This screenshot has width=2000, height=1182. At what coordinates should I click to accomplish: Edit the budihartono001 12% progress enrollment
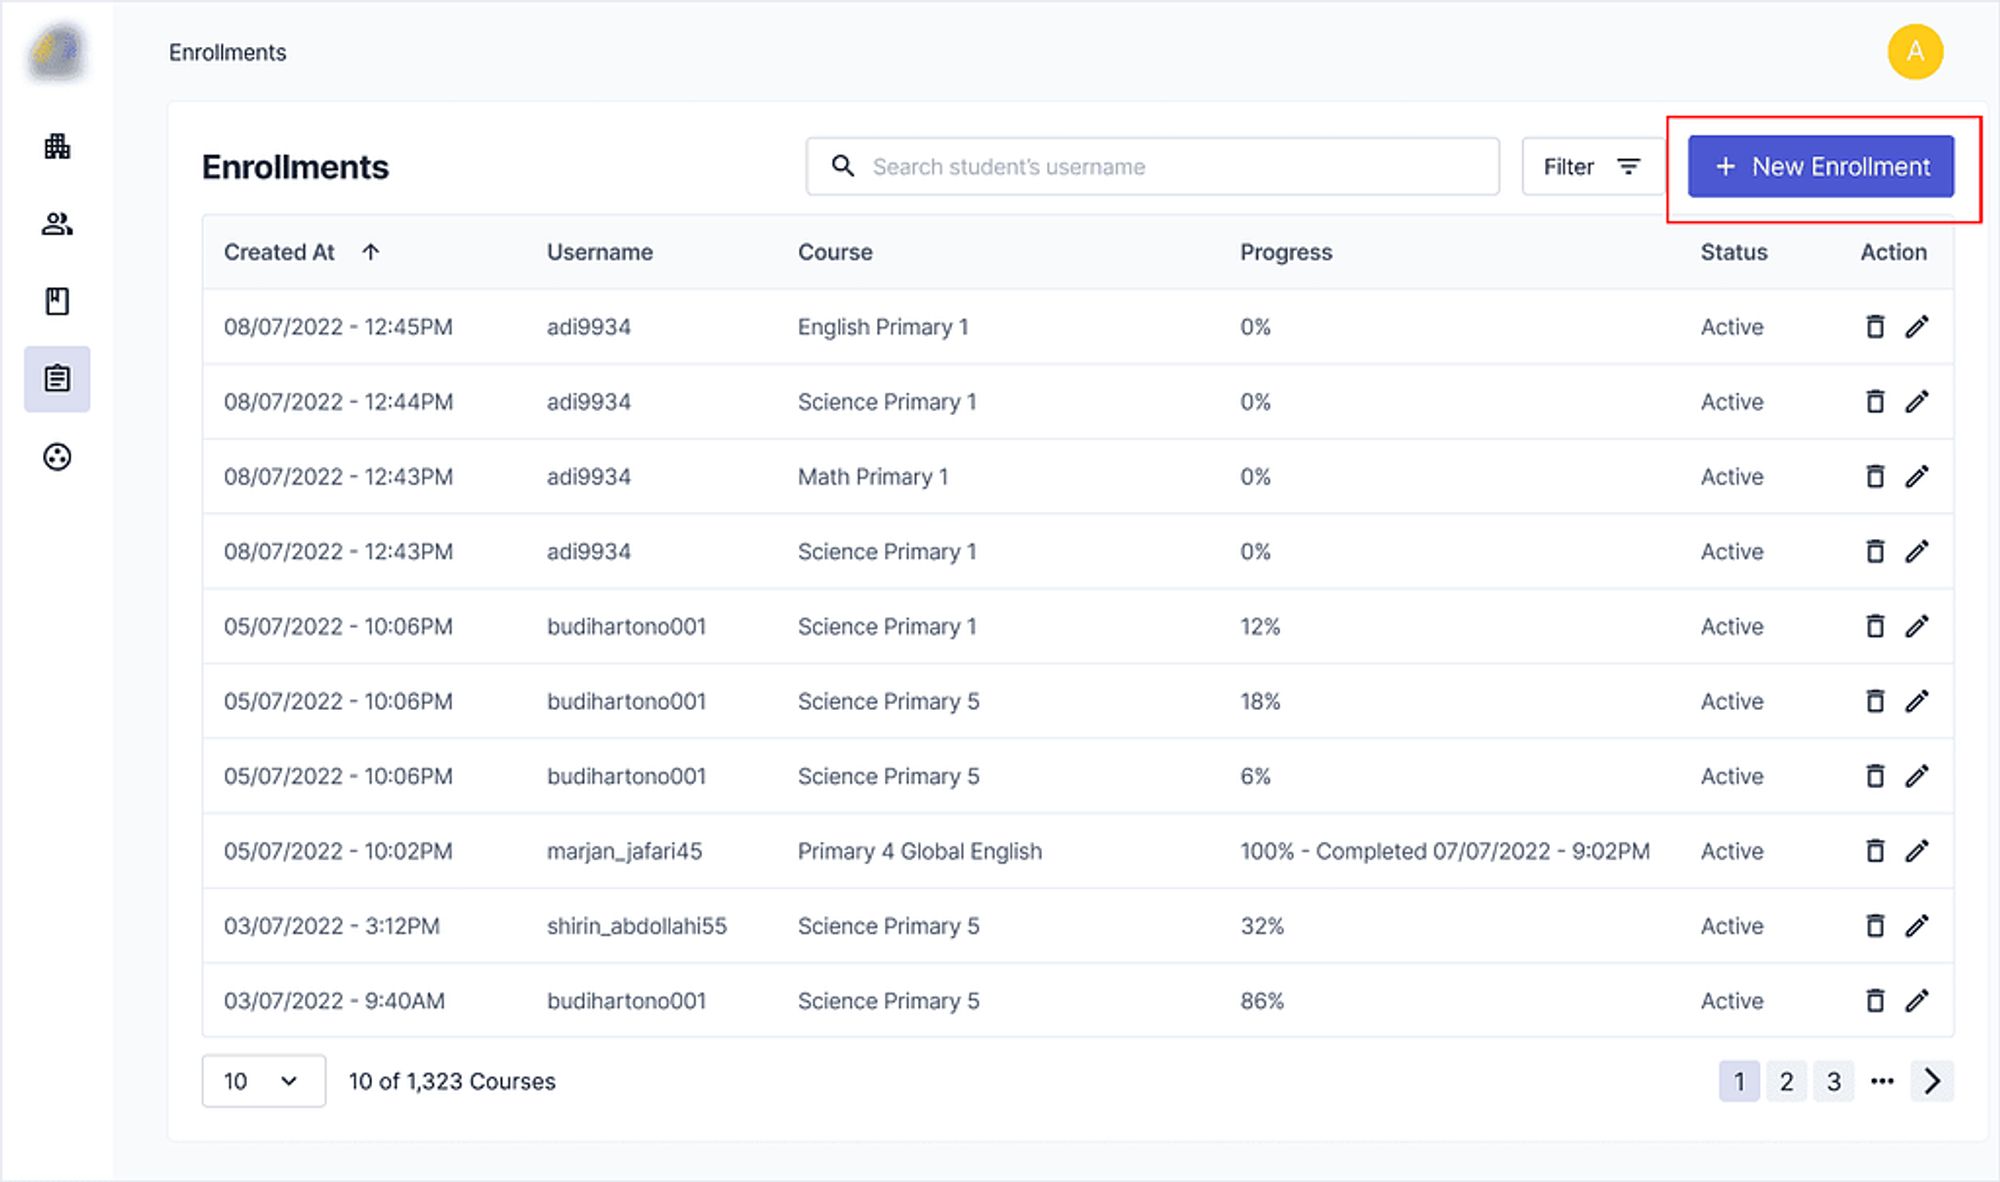click(1917, 626)
